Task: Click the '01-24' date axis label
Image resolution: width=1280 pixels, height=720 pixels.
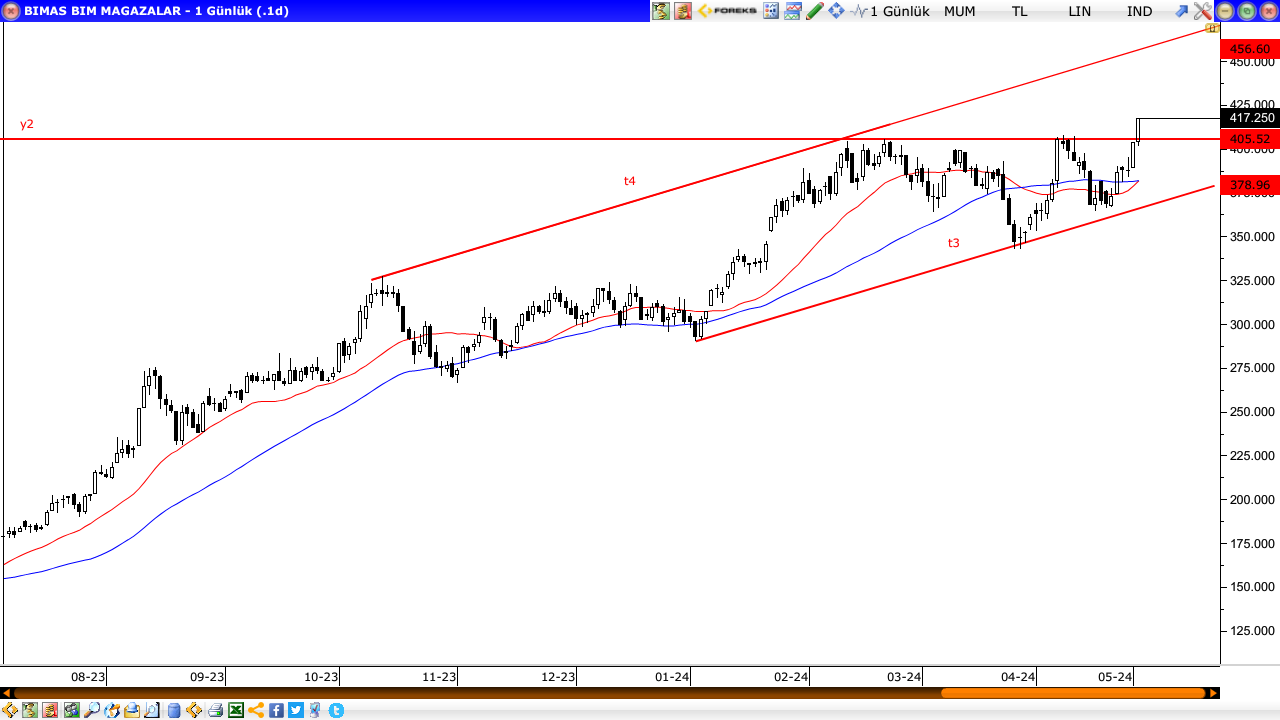Action: click(673, 677)
